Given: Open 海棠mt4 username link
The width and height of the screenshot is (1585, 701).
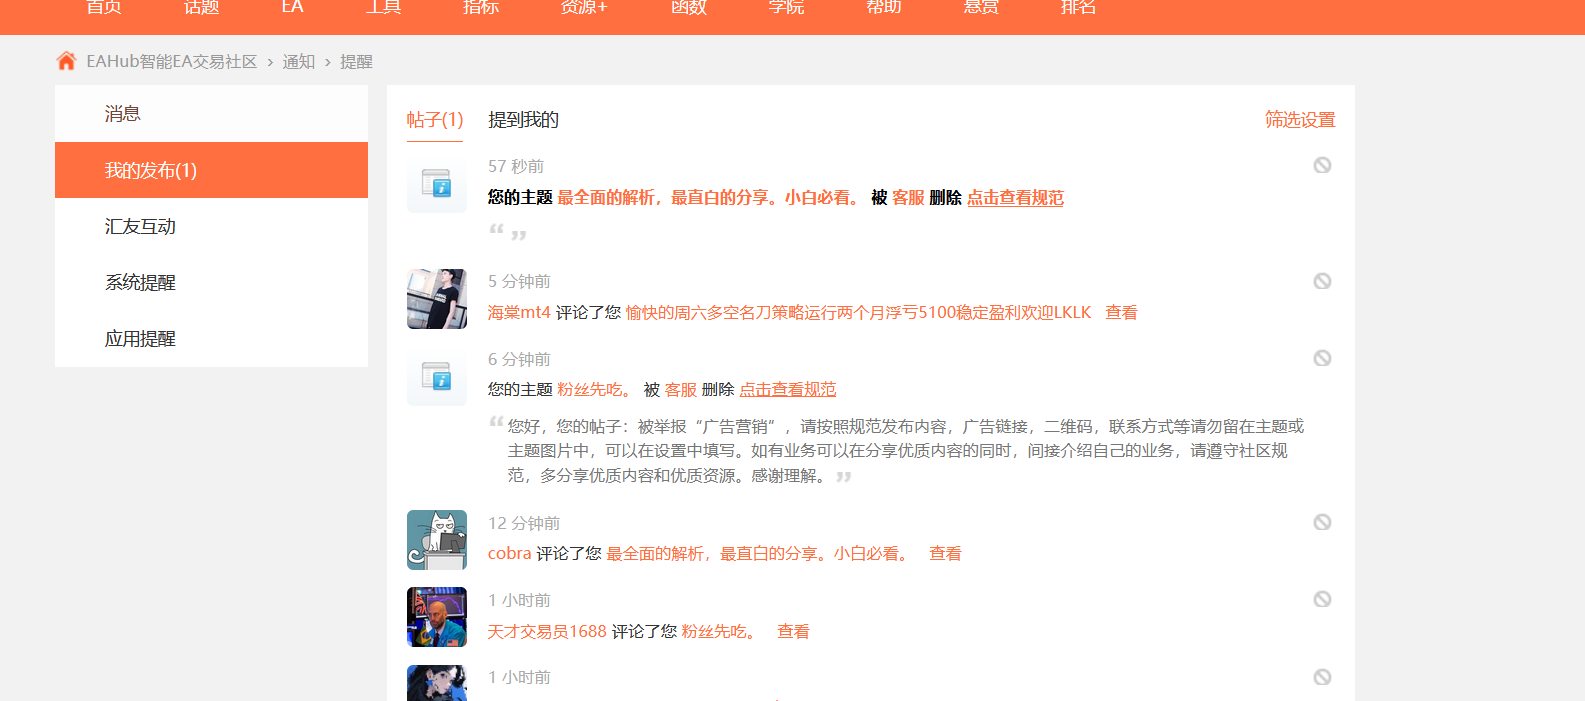Looking at the screenshot, I should coord(519,313).
